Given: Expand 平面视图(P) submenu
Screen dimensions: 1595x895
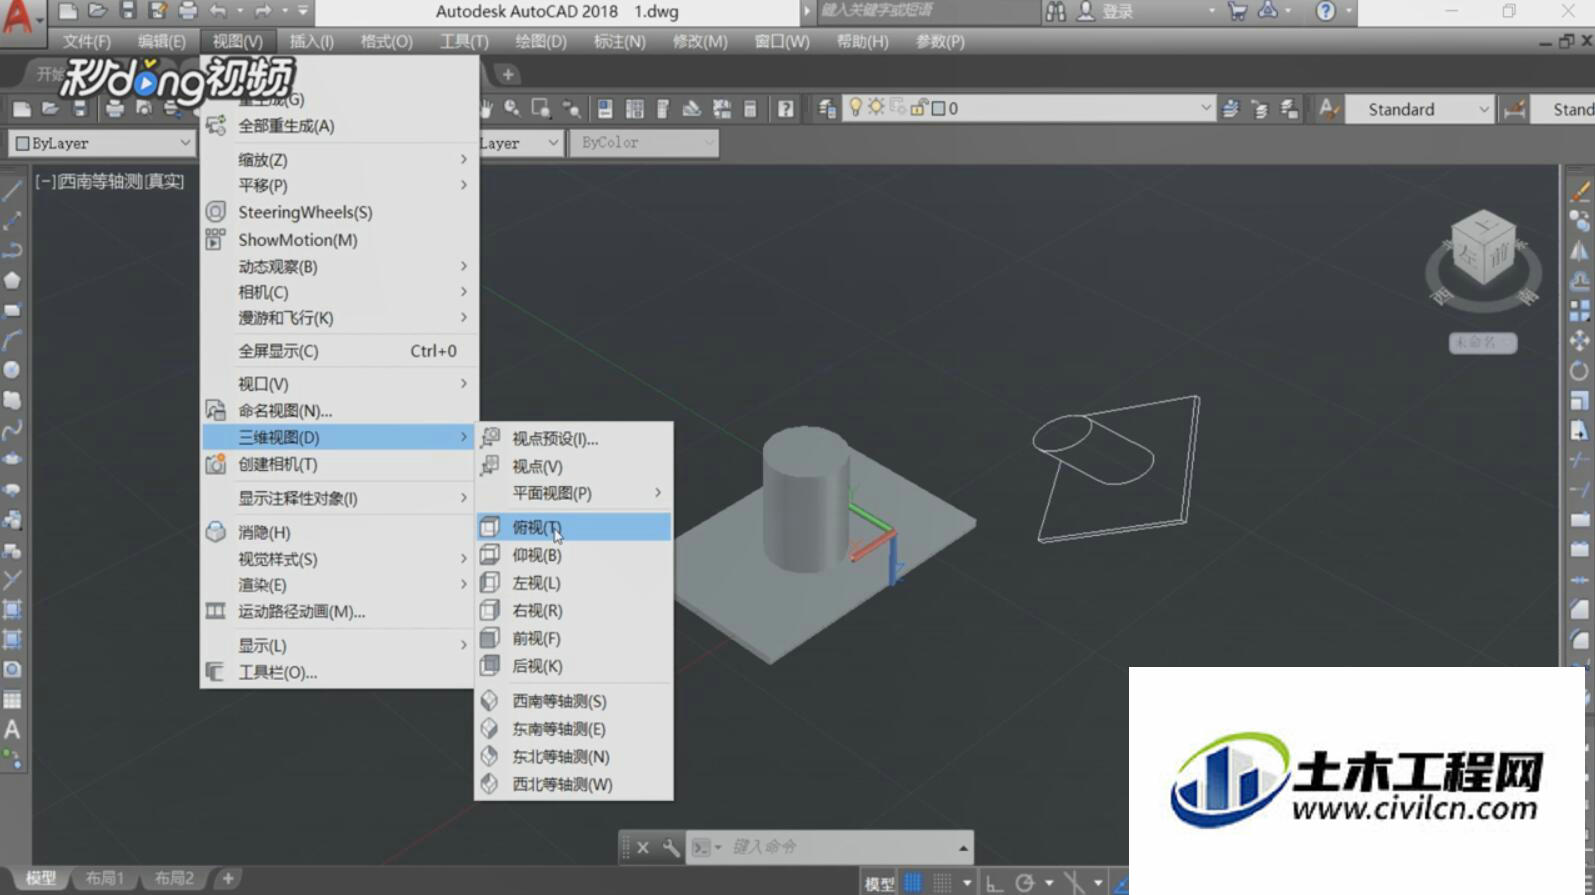Looking at the screenshot, I should coord(573,493).
